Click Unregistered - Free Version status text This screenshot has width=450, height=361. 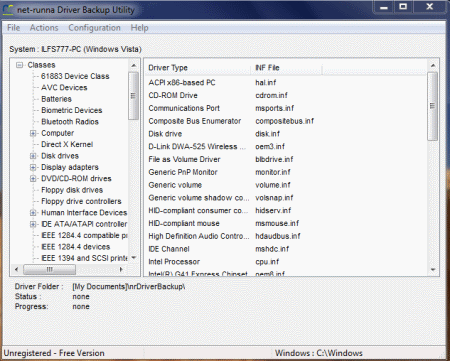(x=54, y=353)
